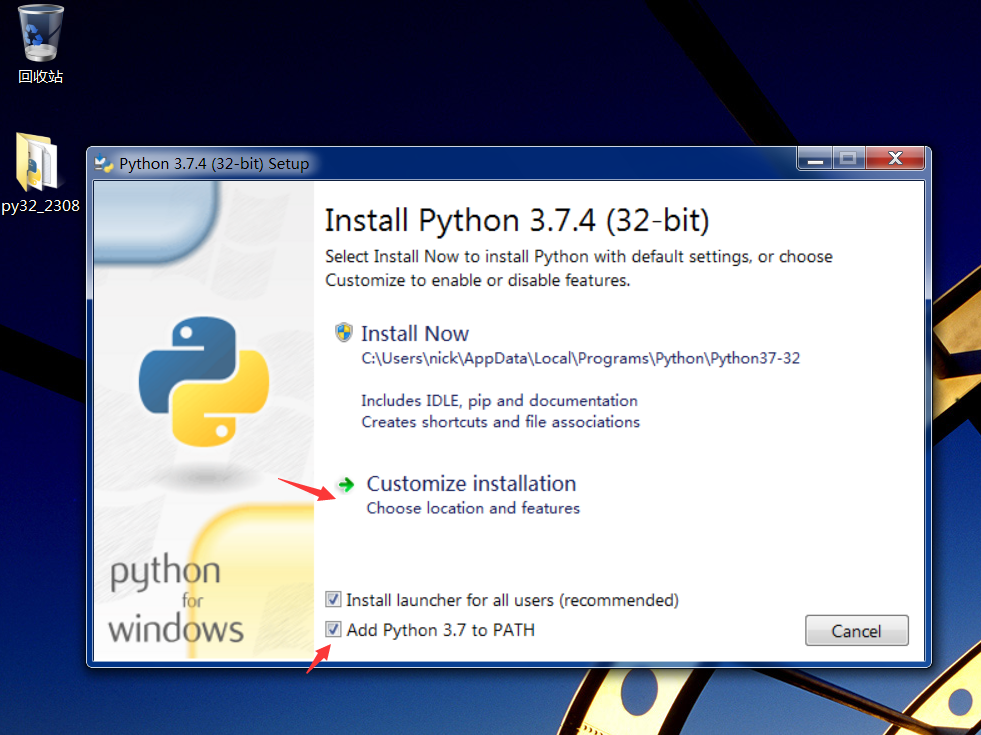Choose Install Now option
This screenshot has height=735, width=981.
(415, 333)
